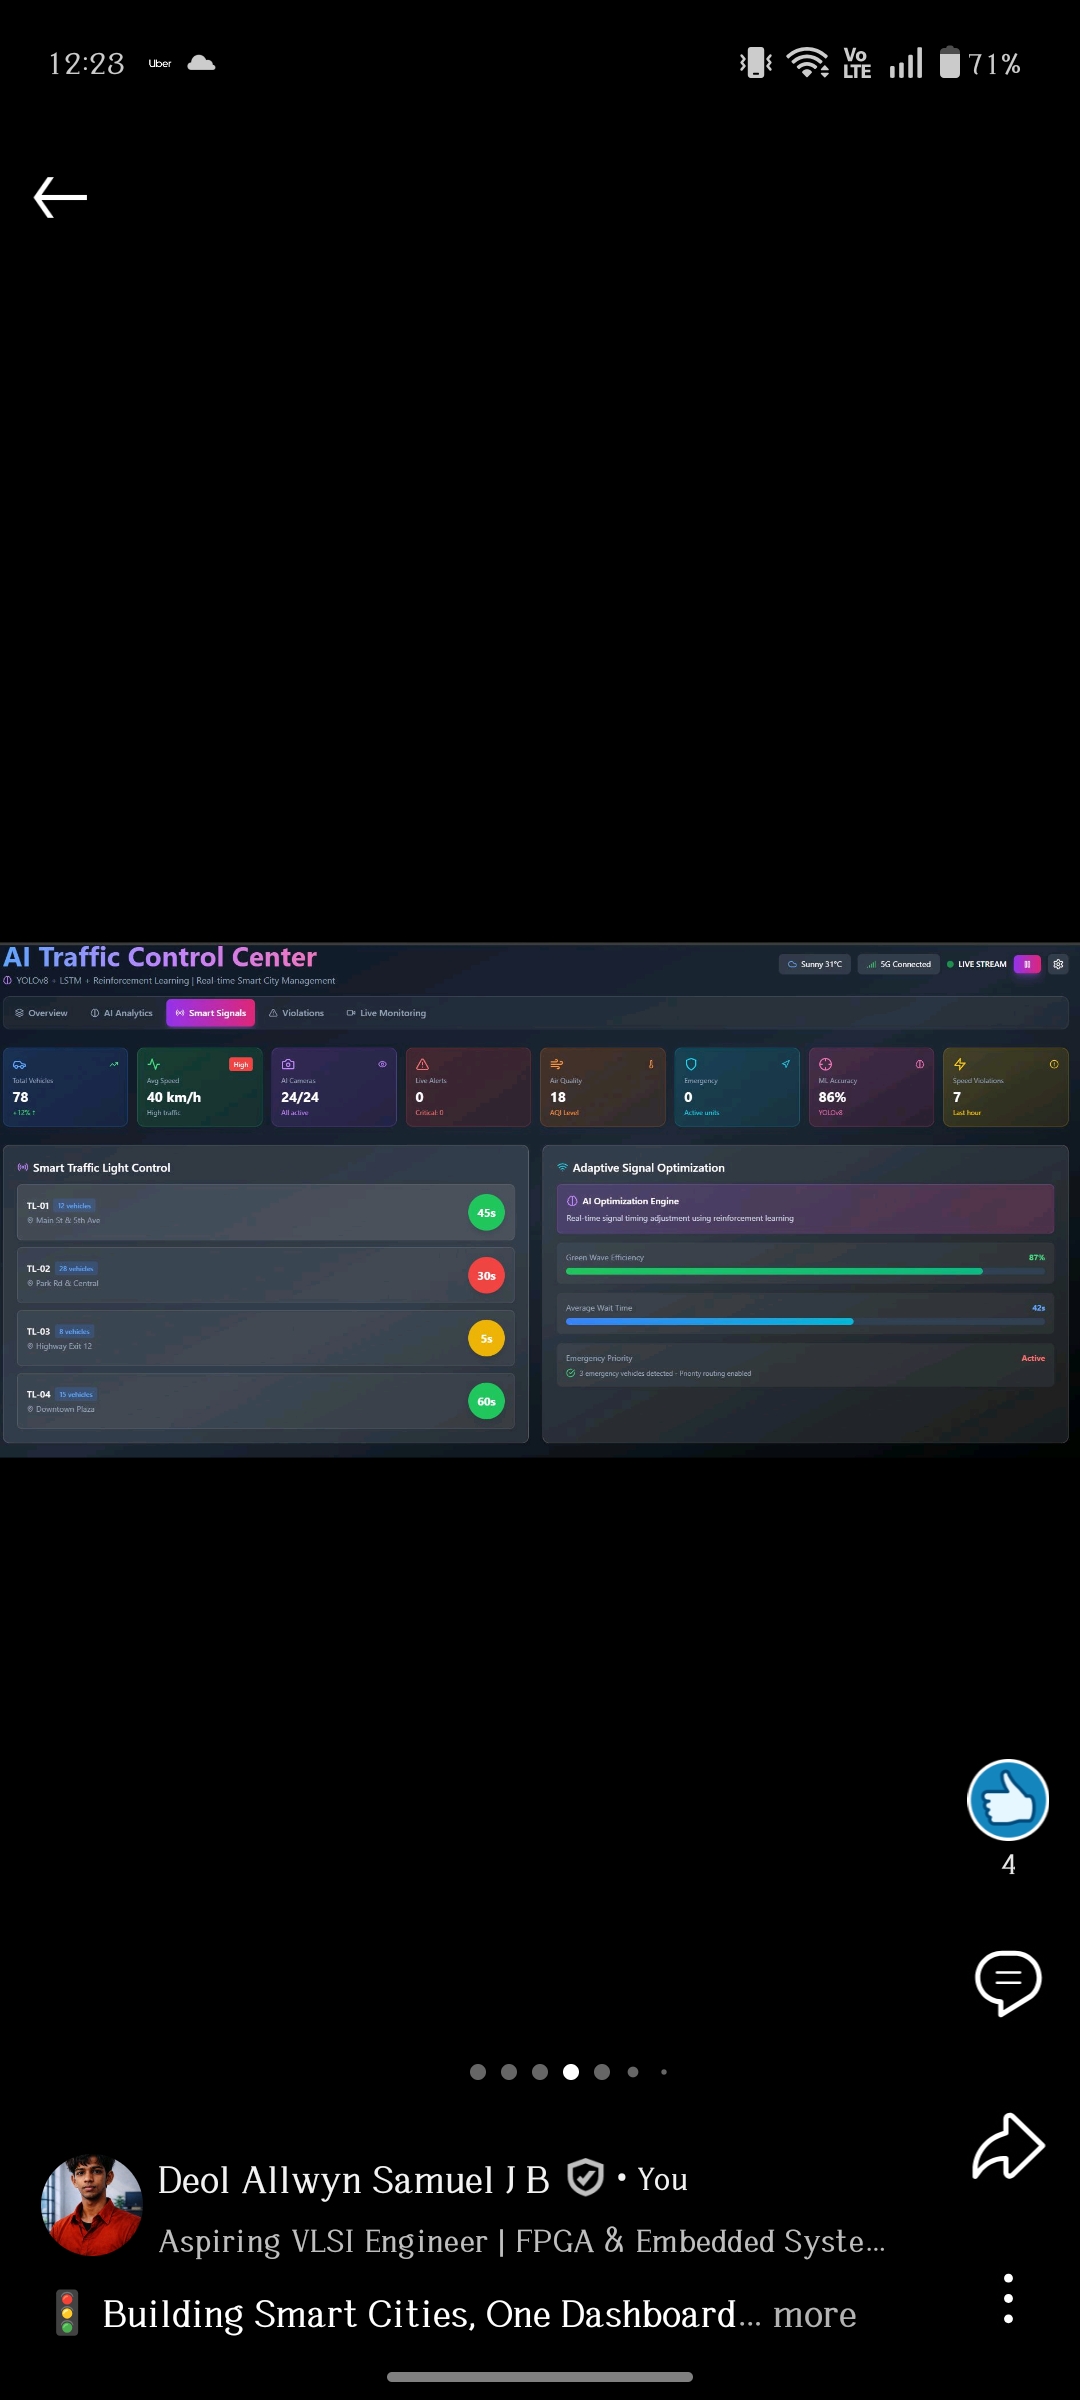Click the signal icon beside Smart Traffic Light Control
The image size is (1080, 2400).
pyautogui.click(x=23, y=1167)
